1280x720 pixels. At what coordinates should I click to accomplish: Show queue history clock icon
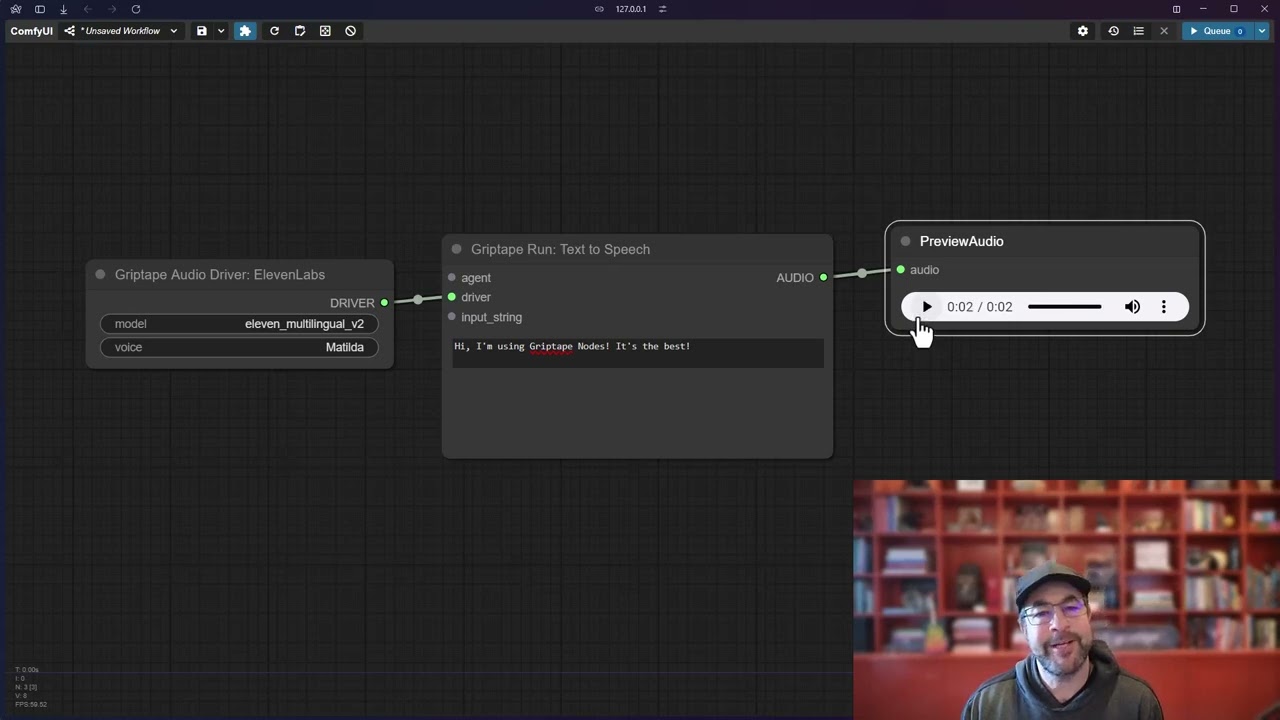(1113, 31)
